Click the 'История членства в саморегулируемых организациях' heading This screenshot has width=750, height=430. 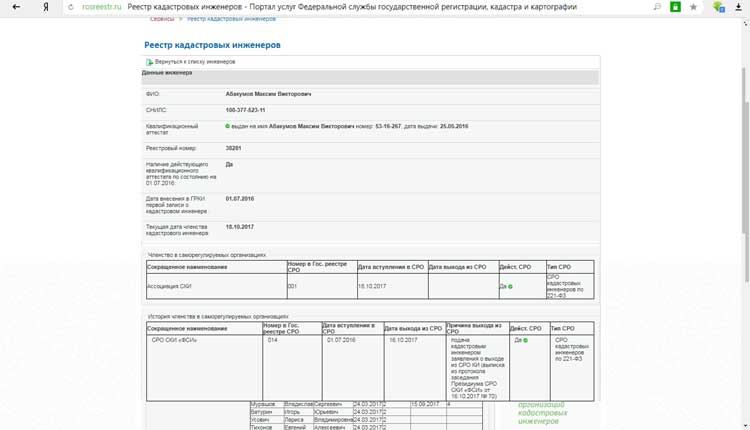(x=218, y=317)
